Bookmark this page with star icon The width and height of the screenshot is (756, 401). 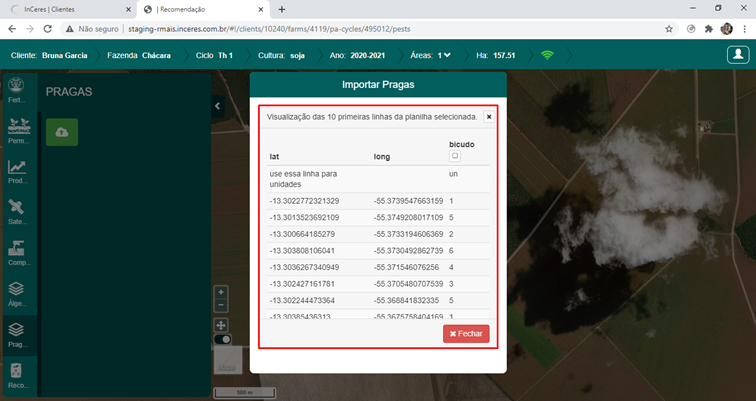tap(669, 29)
